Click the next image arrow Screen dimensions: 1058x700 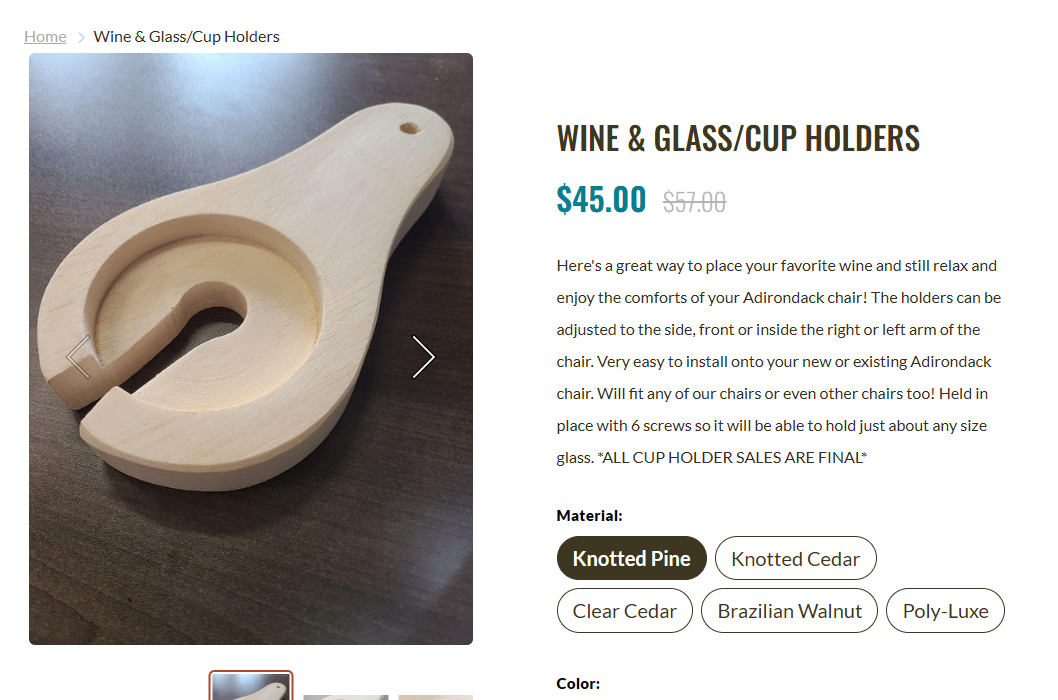tap(423, 357)
